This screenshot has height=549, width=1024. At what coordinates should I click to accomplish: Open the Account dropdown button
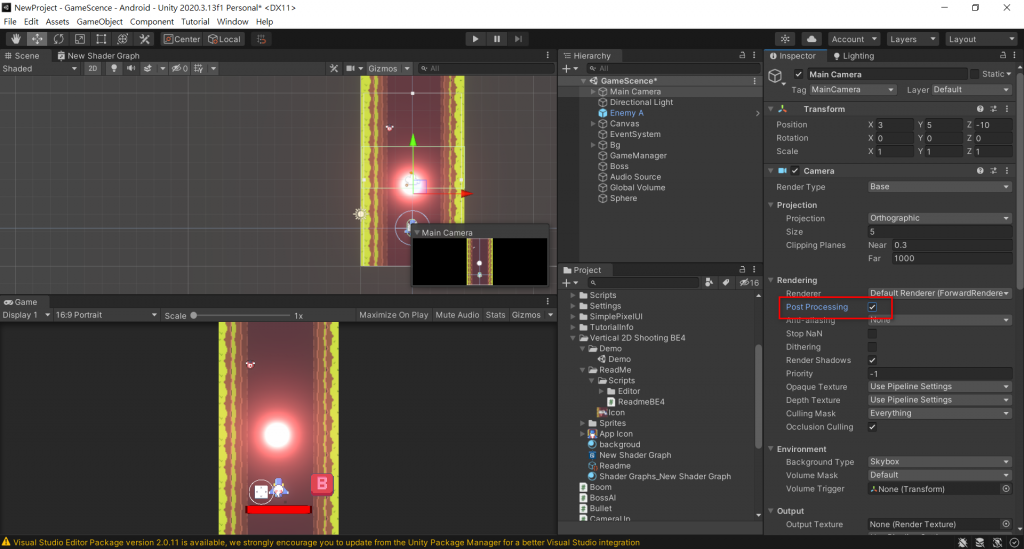tap(854, 39)
